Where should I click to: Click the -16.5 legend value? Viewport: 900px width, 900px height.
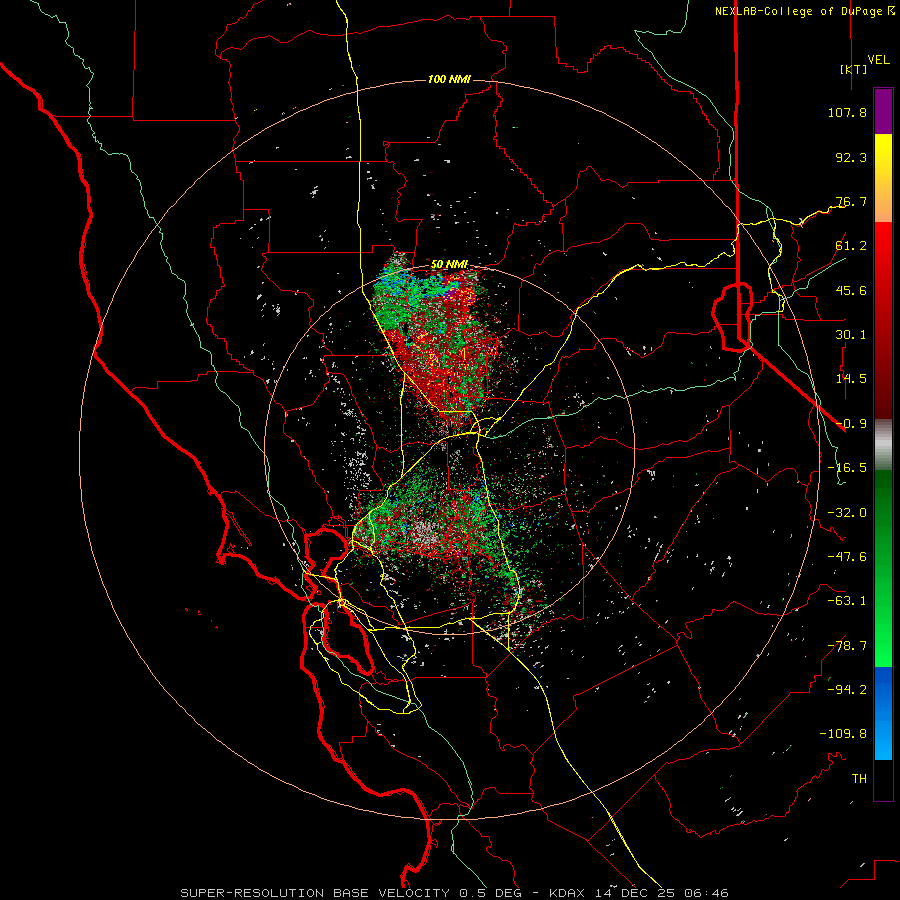pyautogui.click(x=847, y=468)
